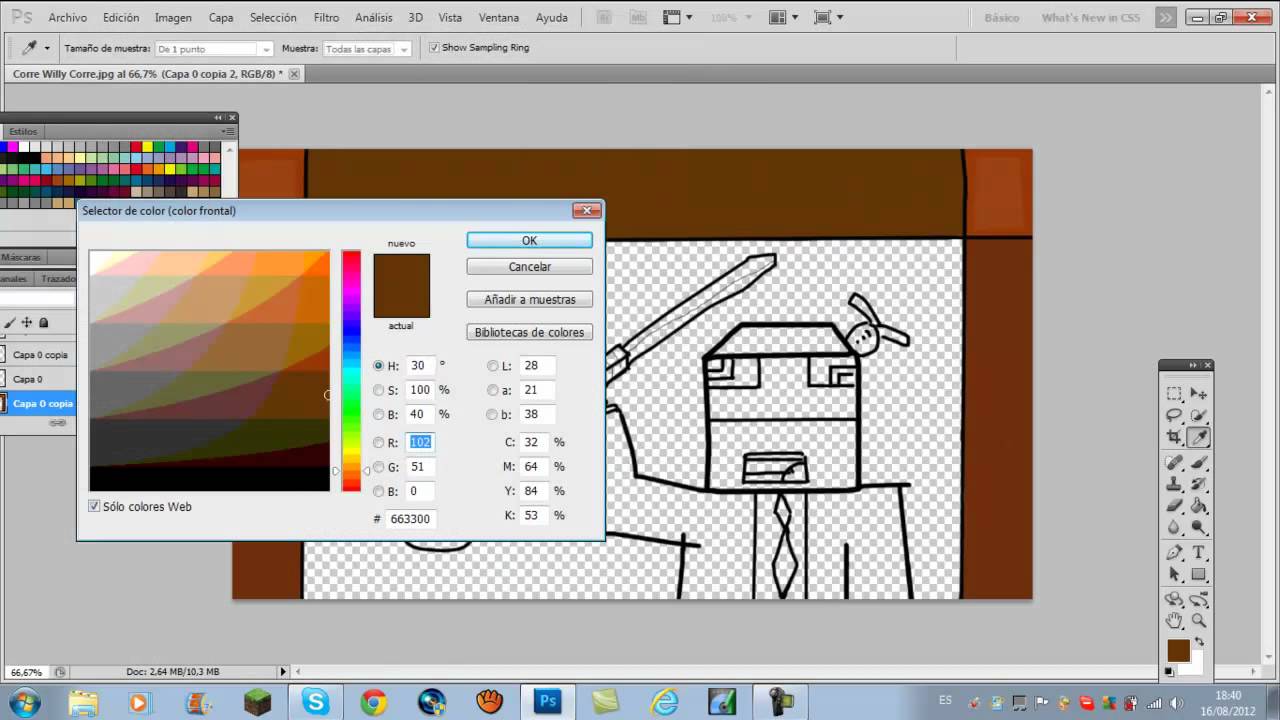Select the Clone Stamp tool
1280x720 pixels.
1175,484
